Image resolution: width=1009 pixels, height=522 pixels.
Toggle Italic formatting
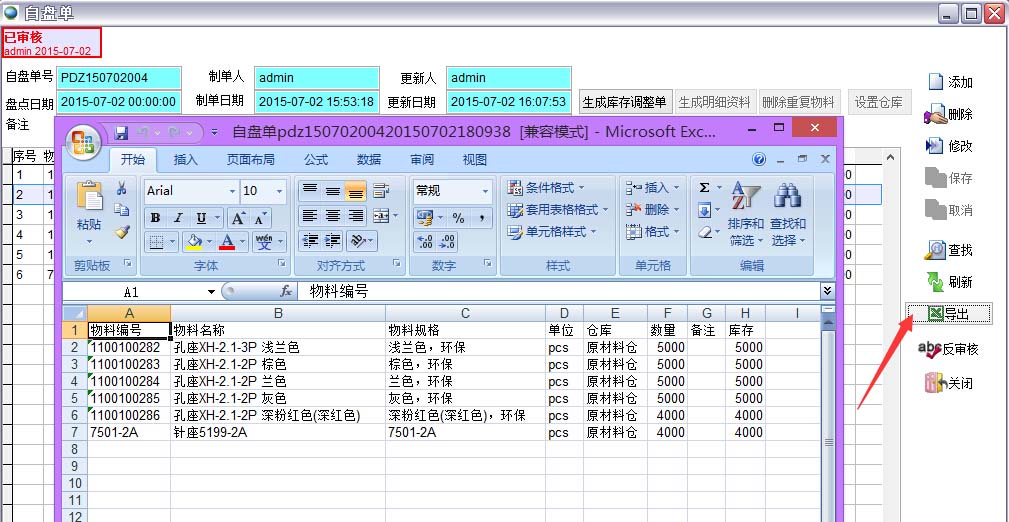click(179, 218)
